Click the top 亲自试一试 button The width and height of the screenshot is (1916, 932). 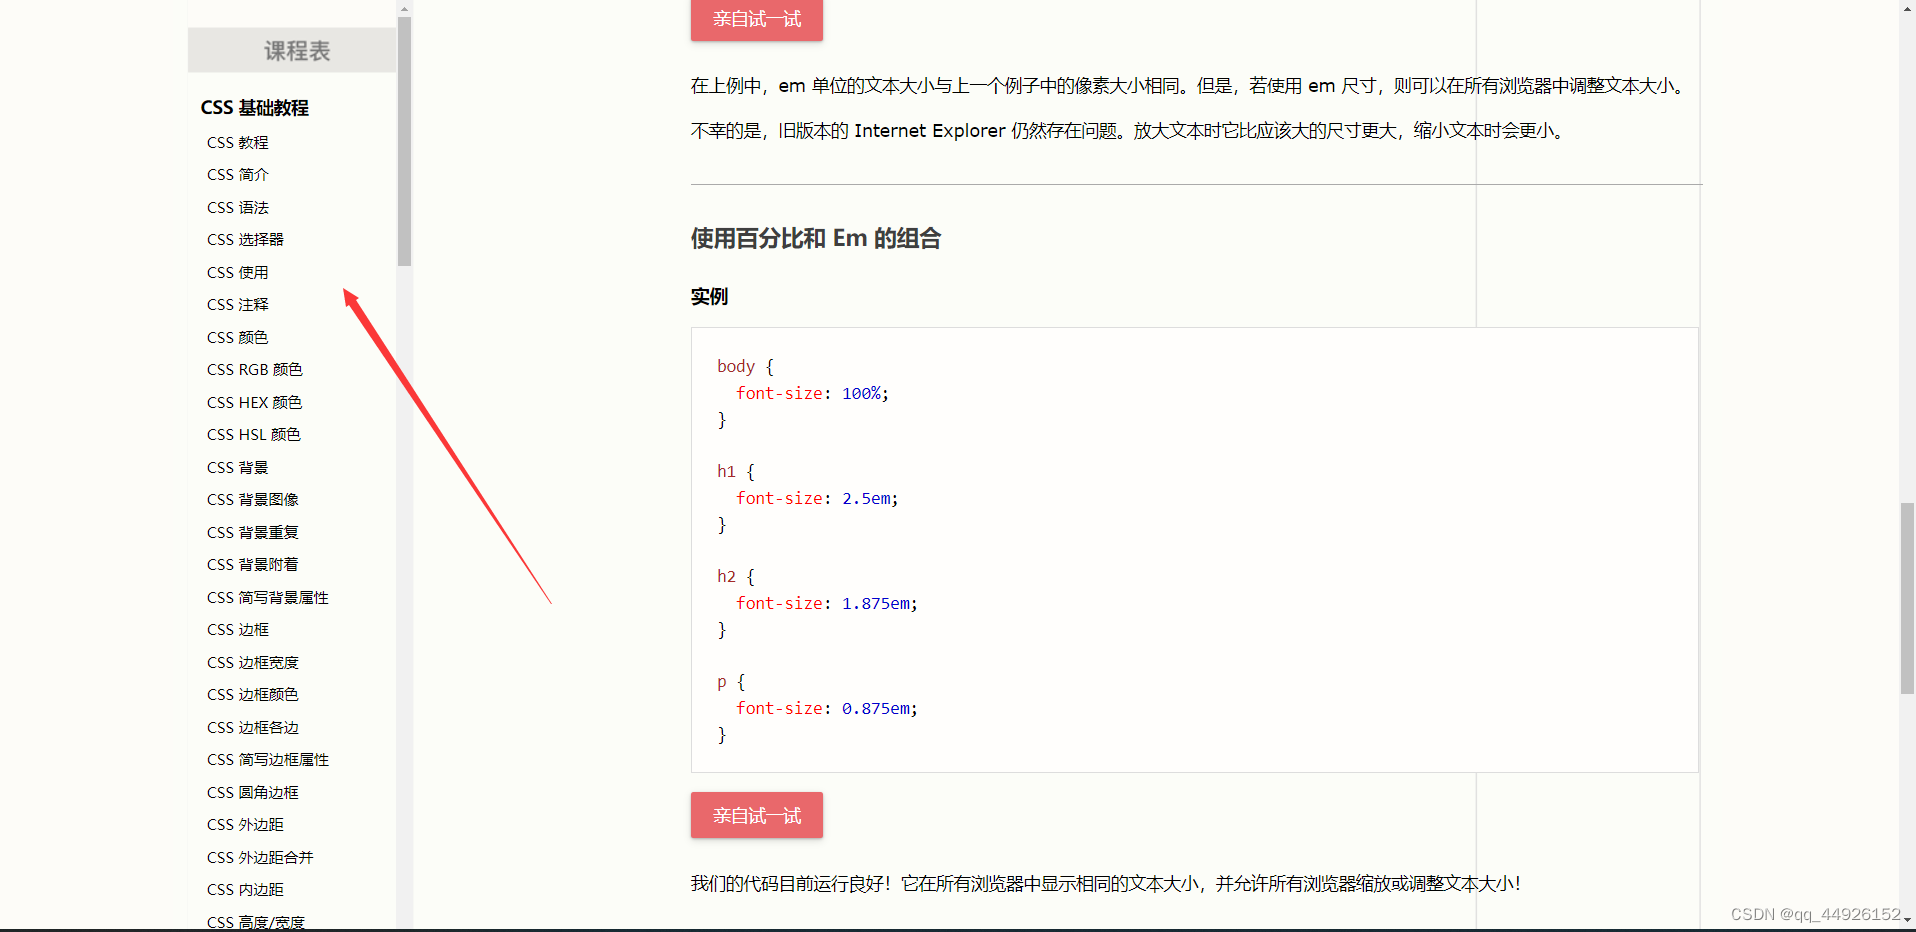click(x=756, y=20)
